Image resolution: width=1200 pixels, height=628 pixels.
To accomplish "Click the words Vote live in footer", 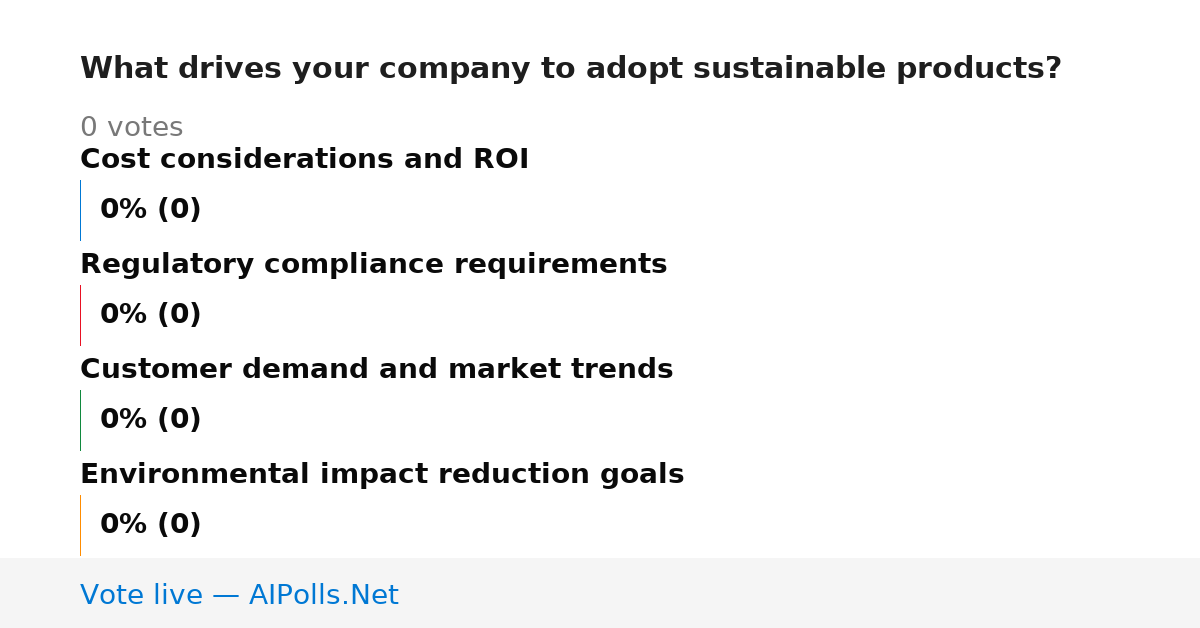I will click(141, 595).
